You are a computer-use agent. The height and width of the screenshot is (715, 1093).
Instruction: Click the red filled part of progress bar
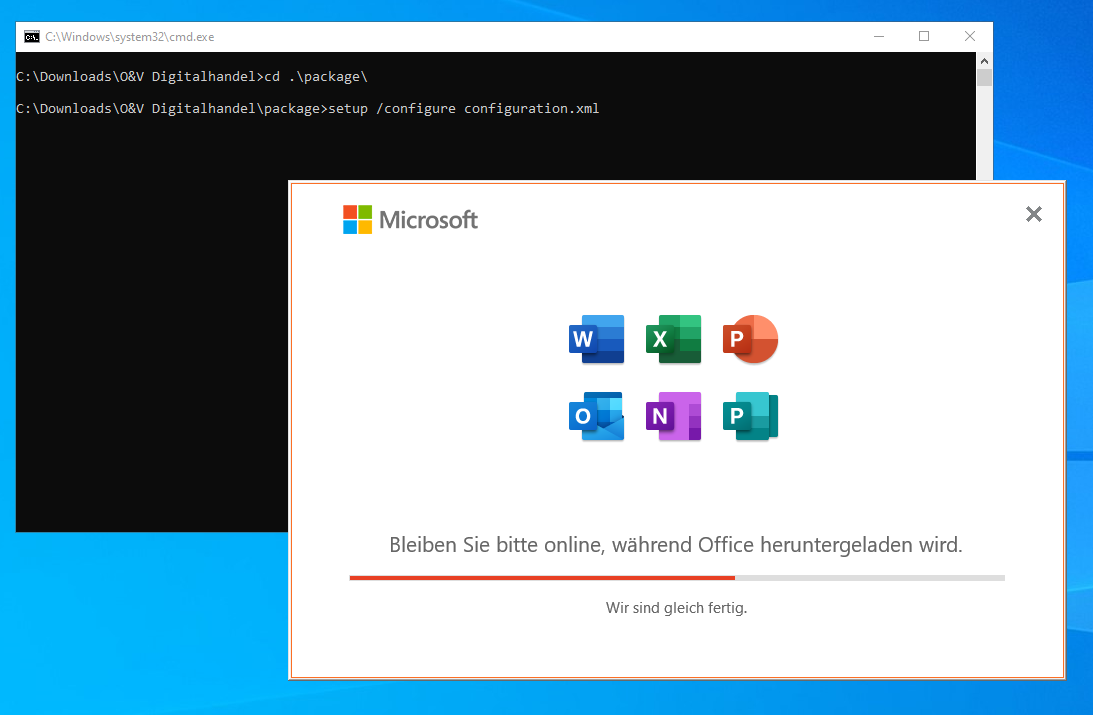click(x=541, y=577)
